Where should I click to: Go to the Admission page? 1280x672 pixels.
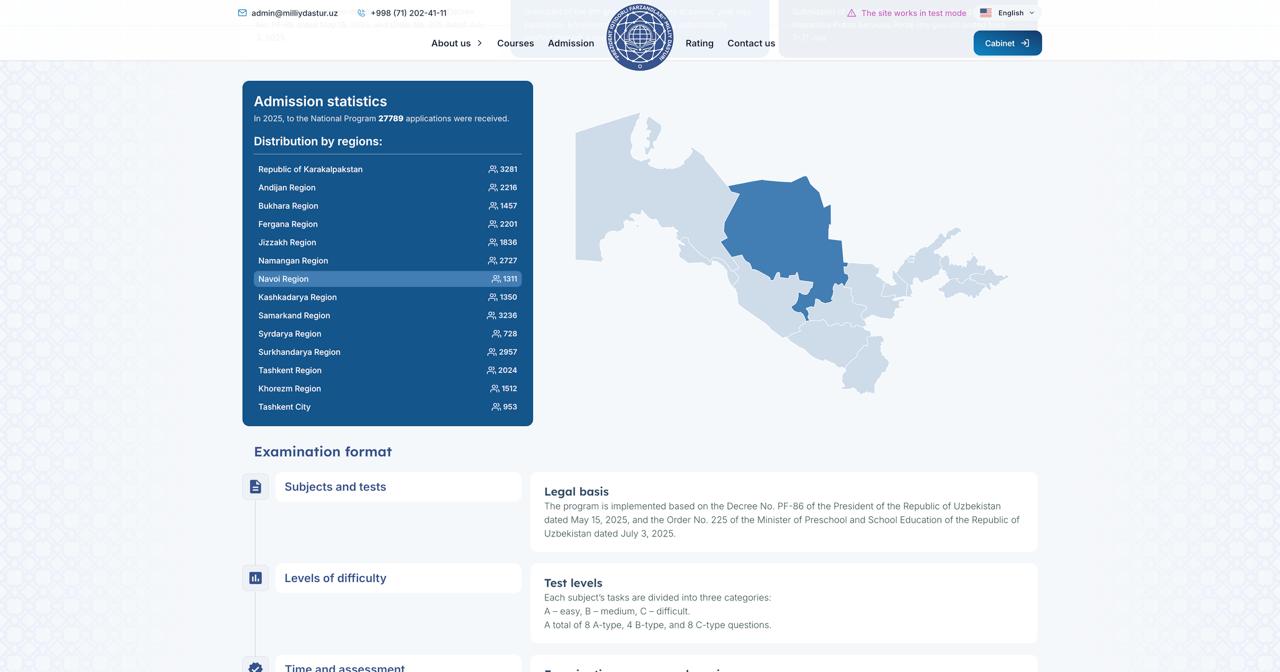pyautogui.click(x=571, y=43)
